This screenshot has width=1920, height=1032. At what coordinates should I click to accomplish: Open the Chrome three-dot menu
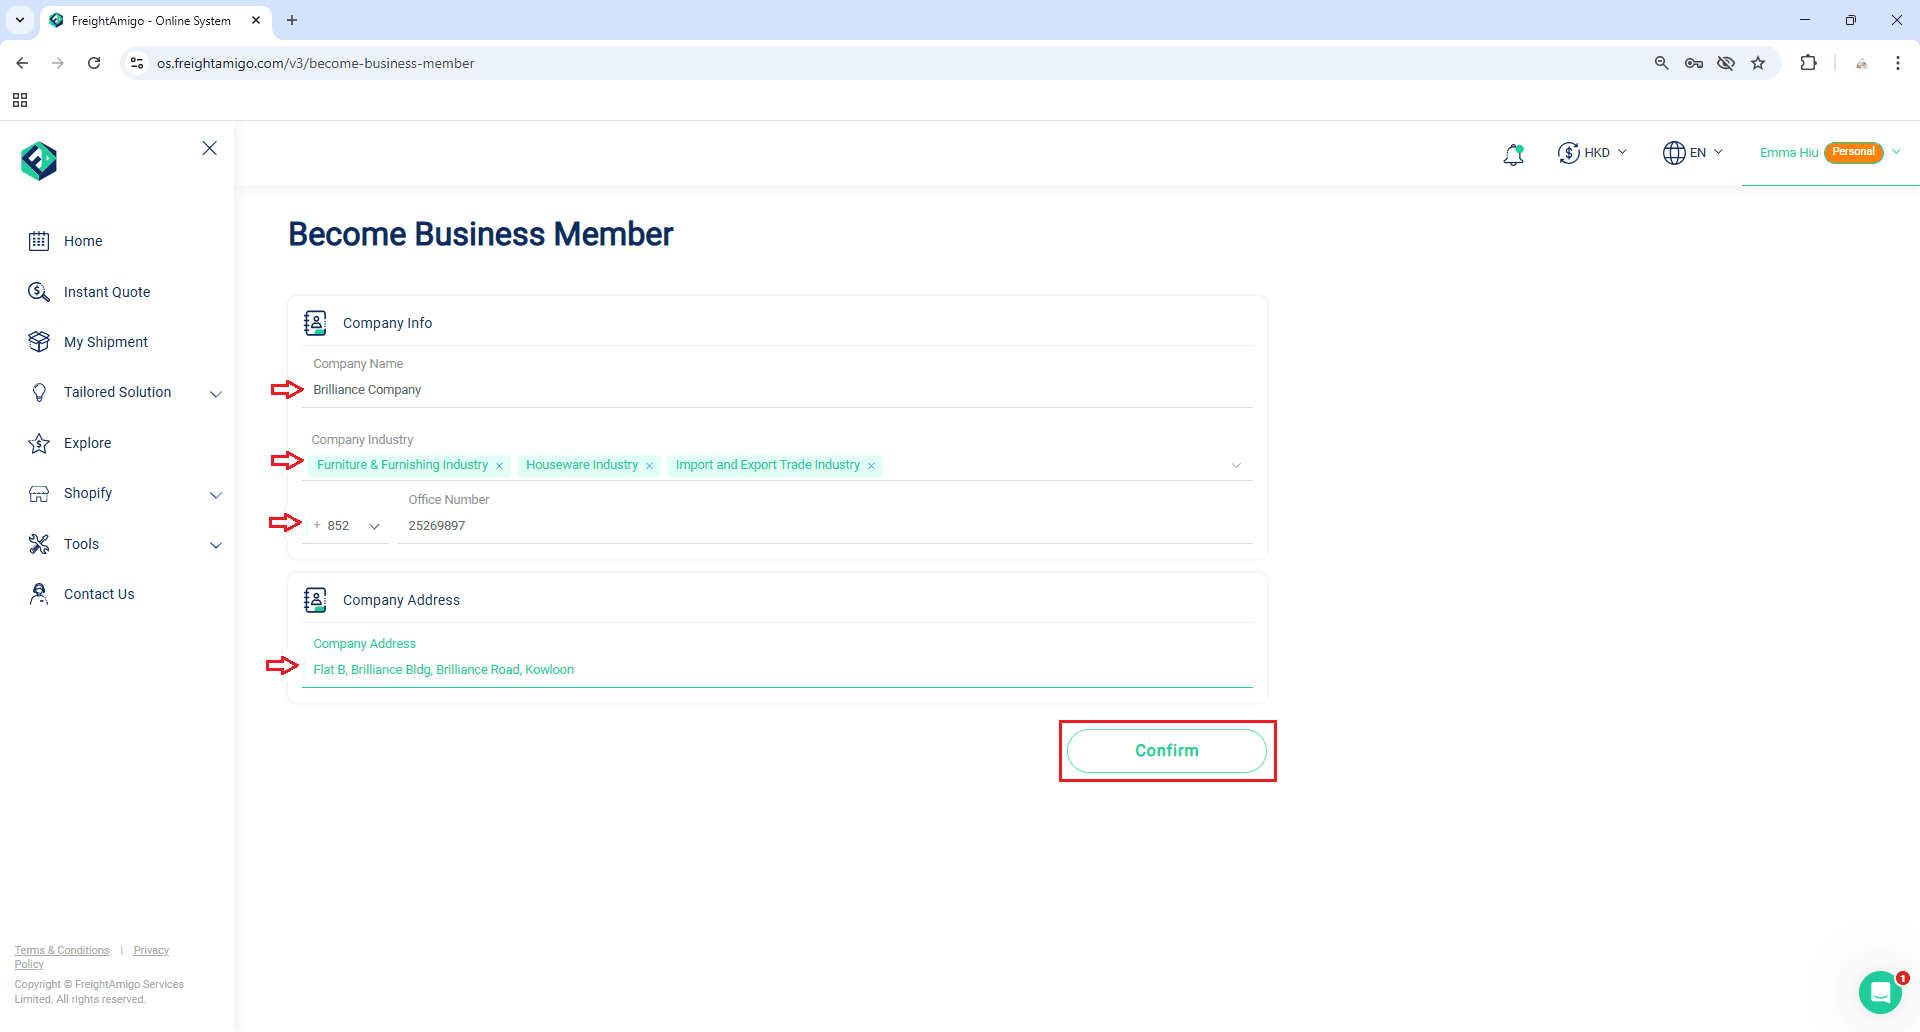click(x=1898, y=63)
